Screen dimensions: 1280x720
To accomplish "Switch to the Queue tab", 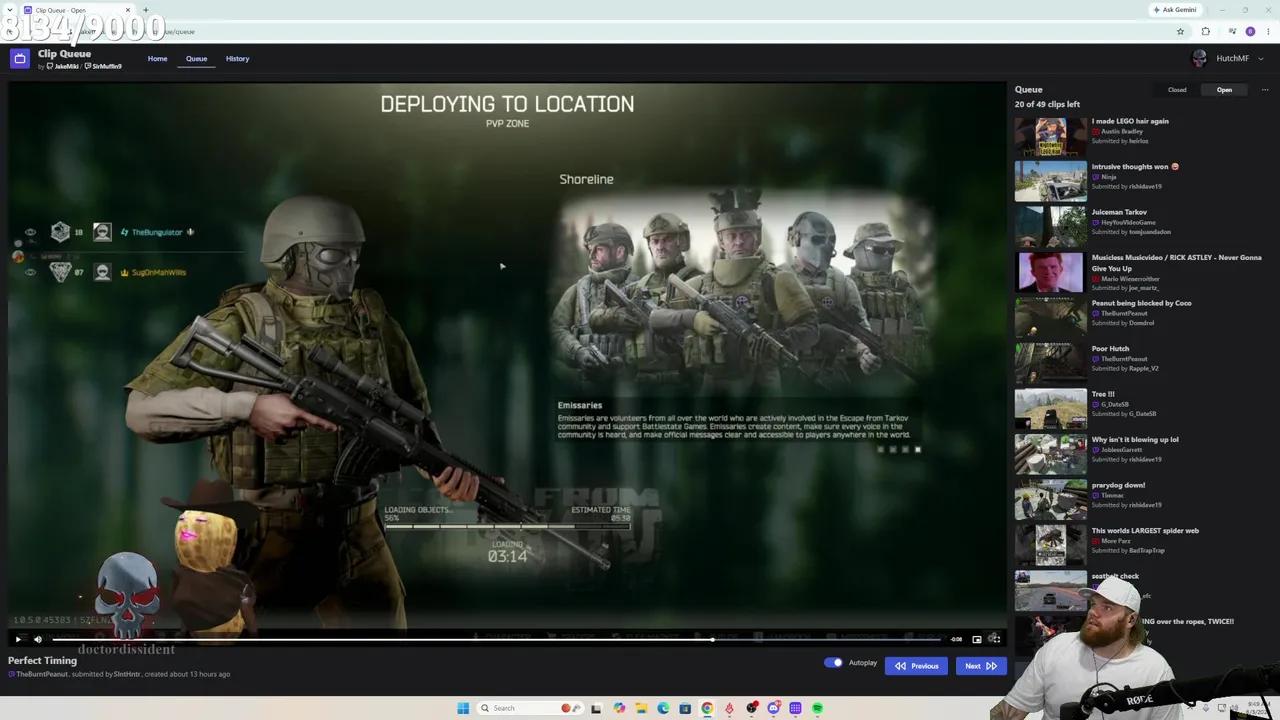I will coord(196,59).
